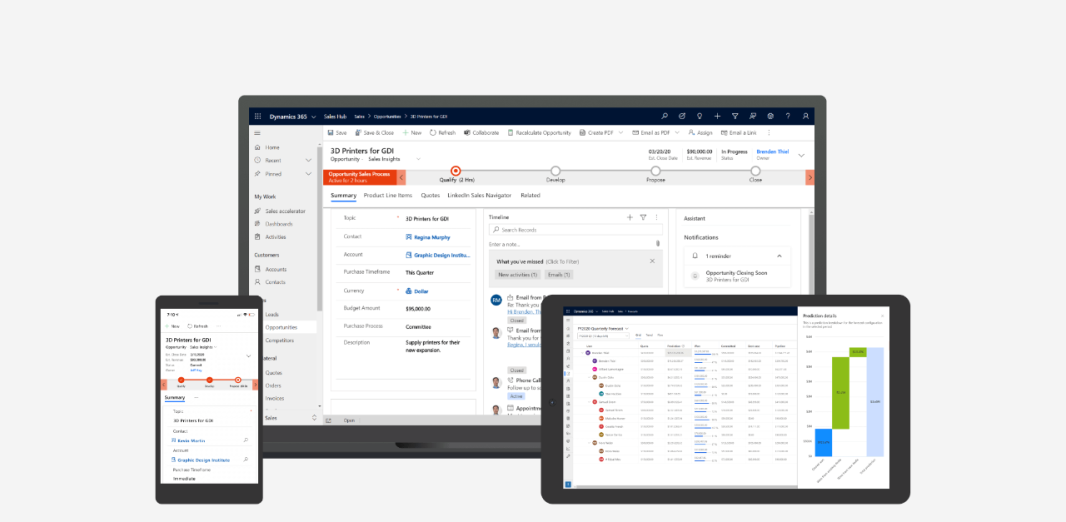Screen dimensions: 1066x522
Task: Select the Propose stage circle
Action: (x=655, y=171)
